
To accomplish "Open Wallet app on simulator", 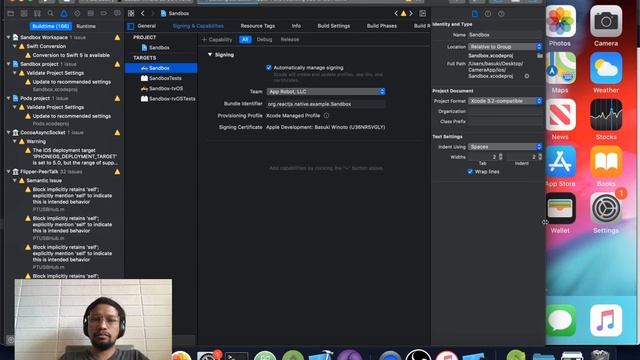I will tap(560, 209).
